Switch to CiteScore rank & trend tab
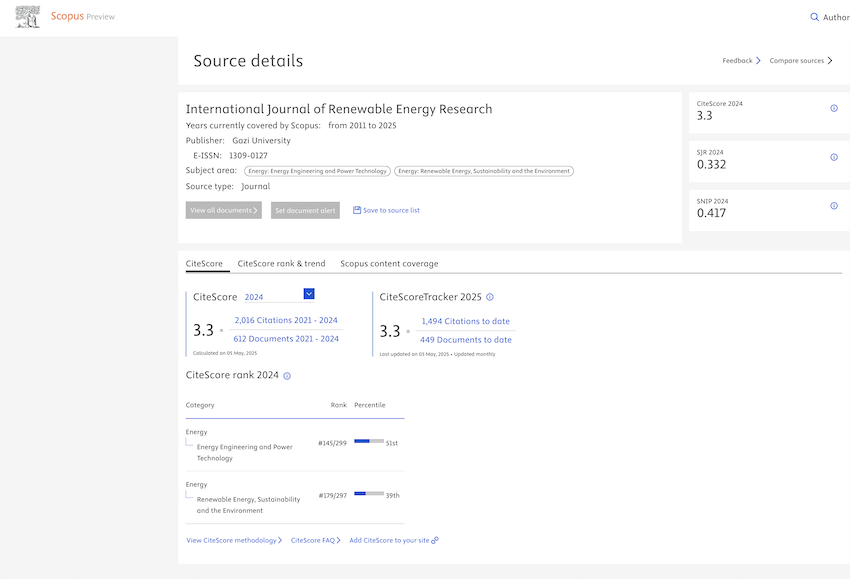 [281, 264]
